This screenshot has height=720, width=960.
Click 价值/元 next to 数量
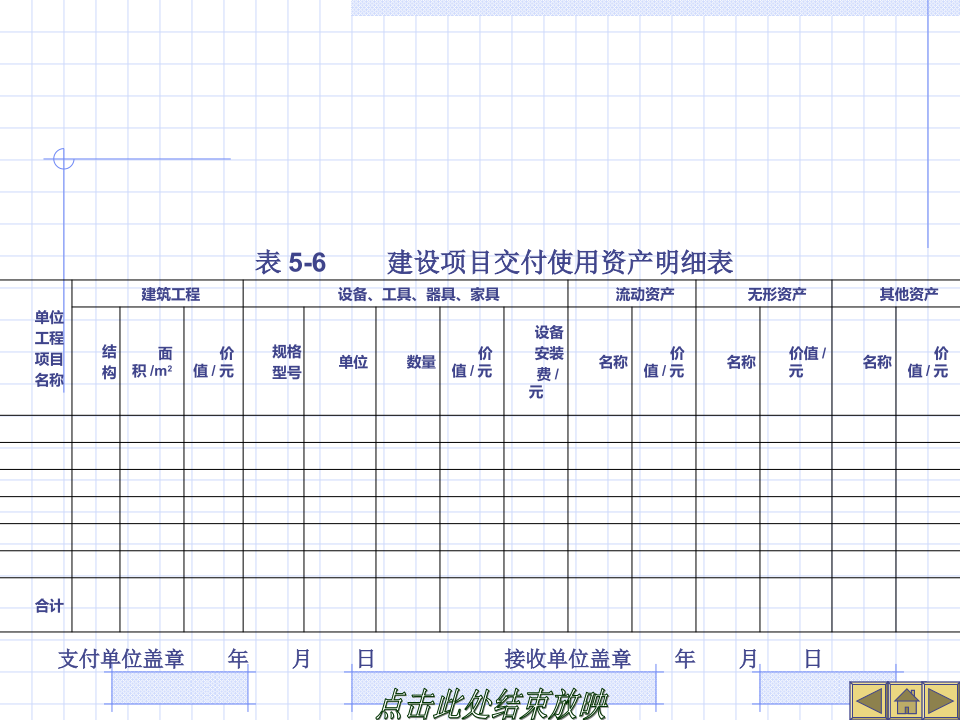coord(472,362)
